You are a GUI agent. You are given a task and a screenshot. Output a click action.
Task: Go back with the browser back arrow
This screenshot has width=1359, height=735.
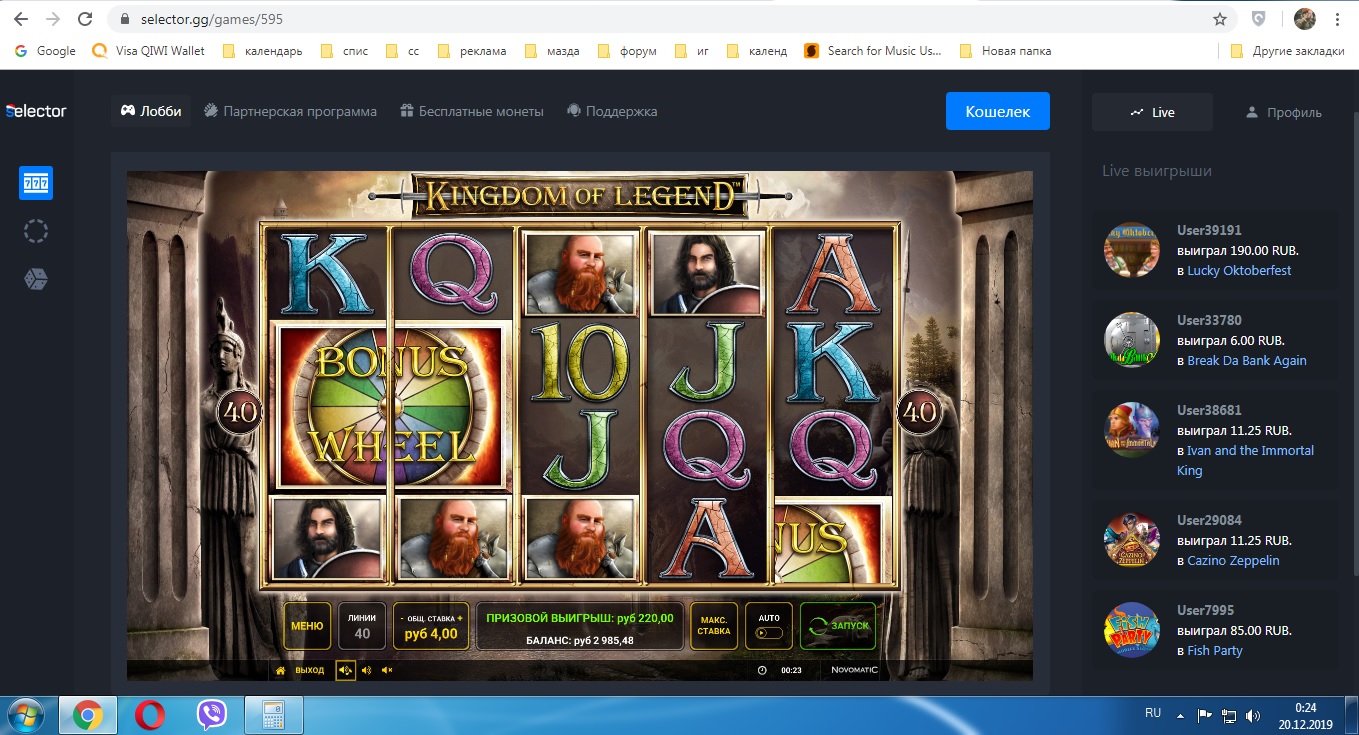tap(21, 19)
